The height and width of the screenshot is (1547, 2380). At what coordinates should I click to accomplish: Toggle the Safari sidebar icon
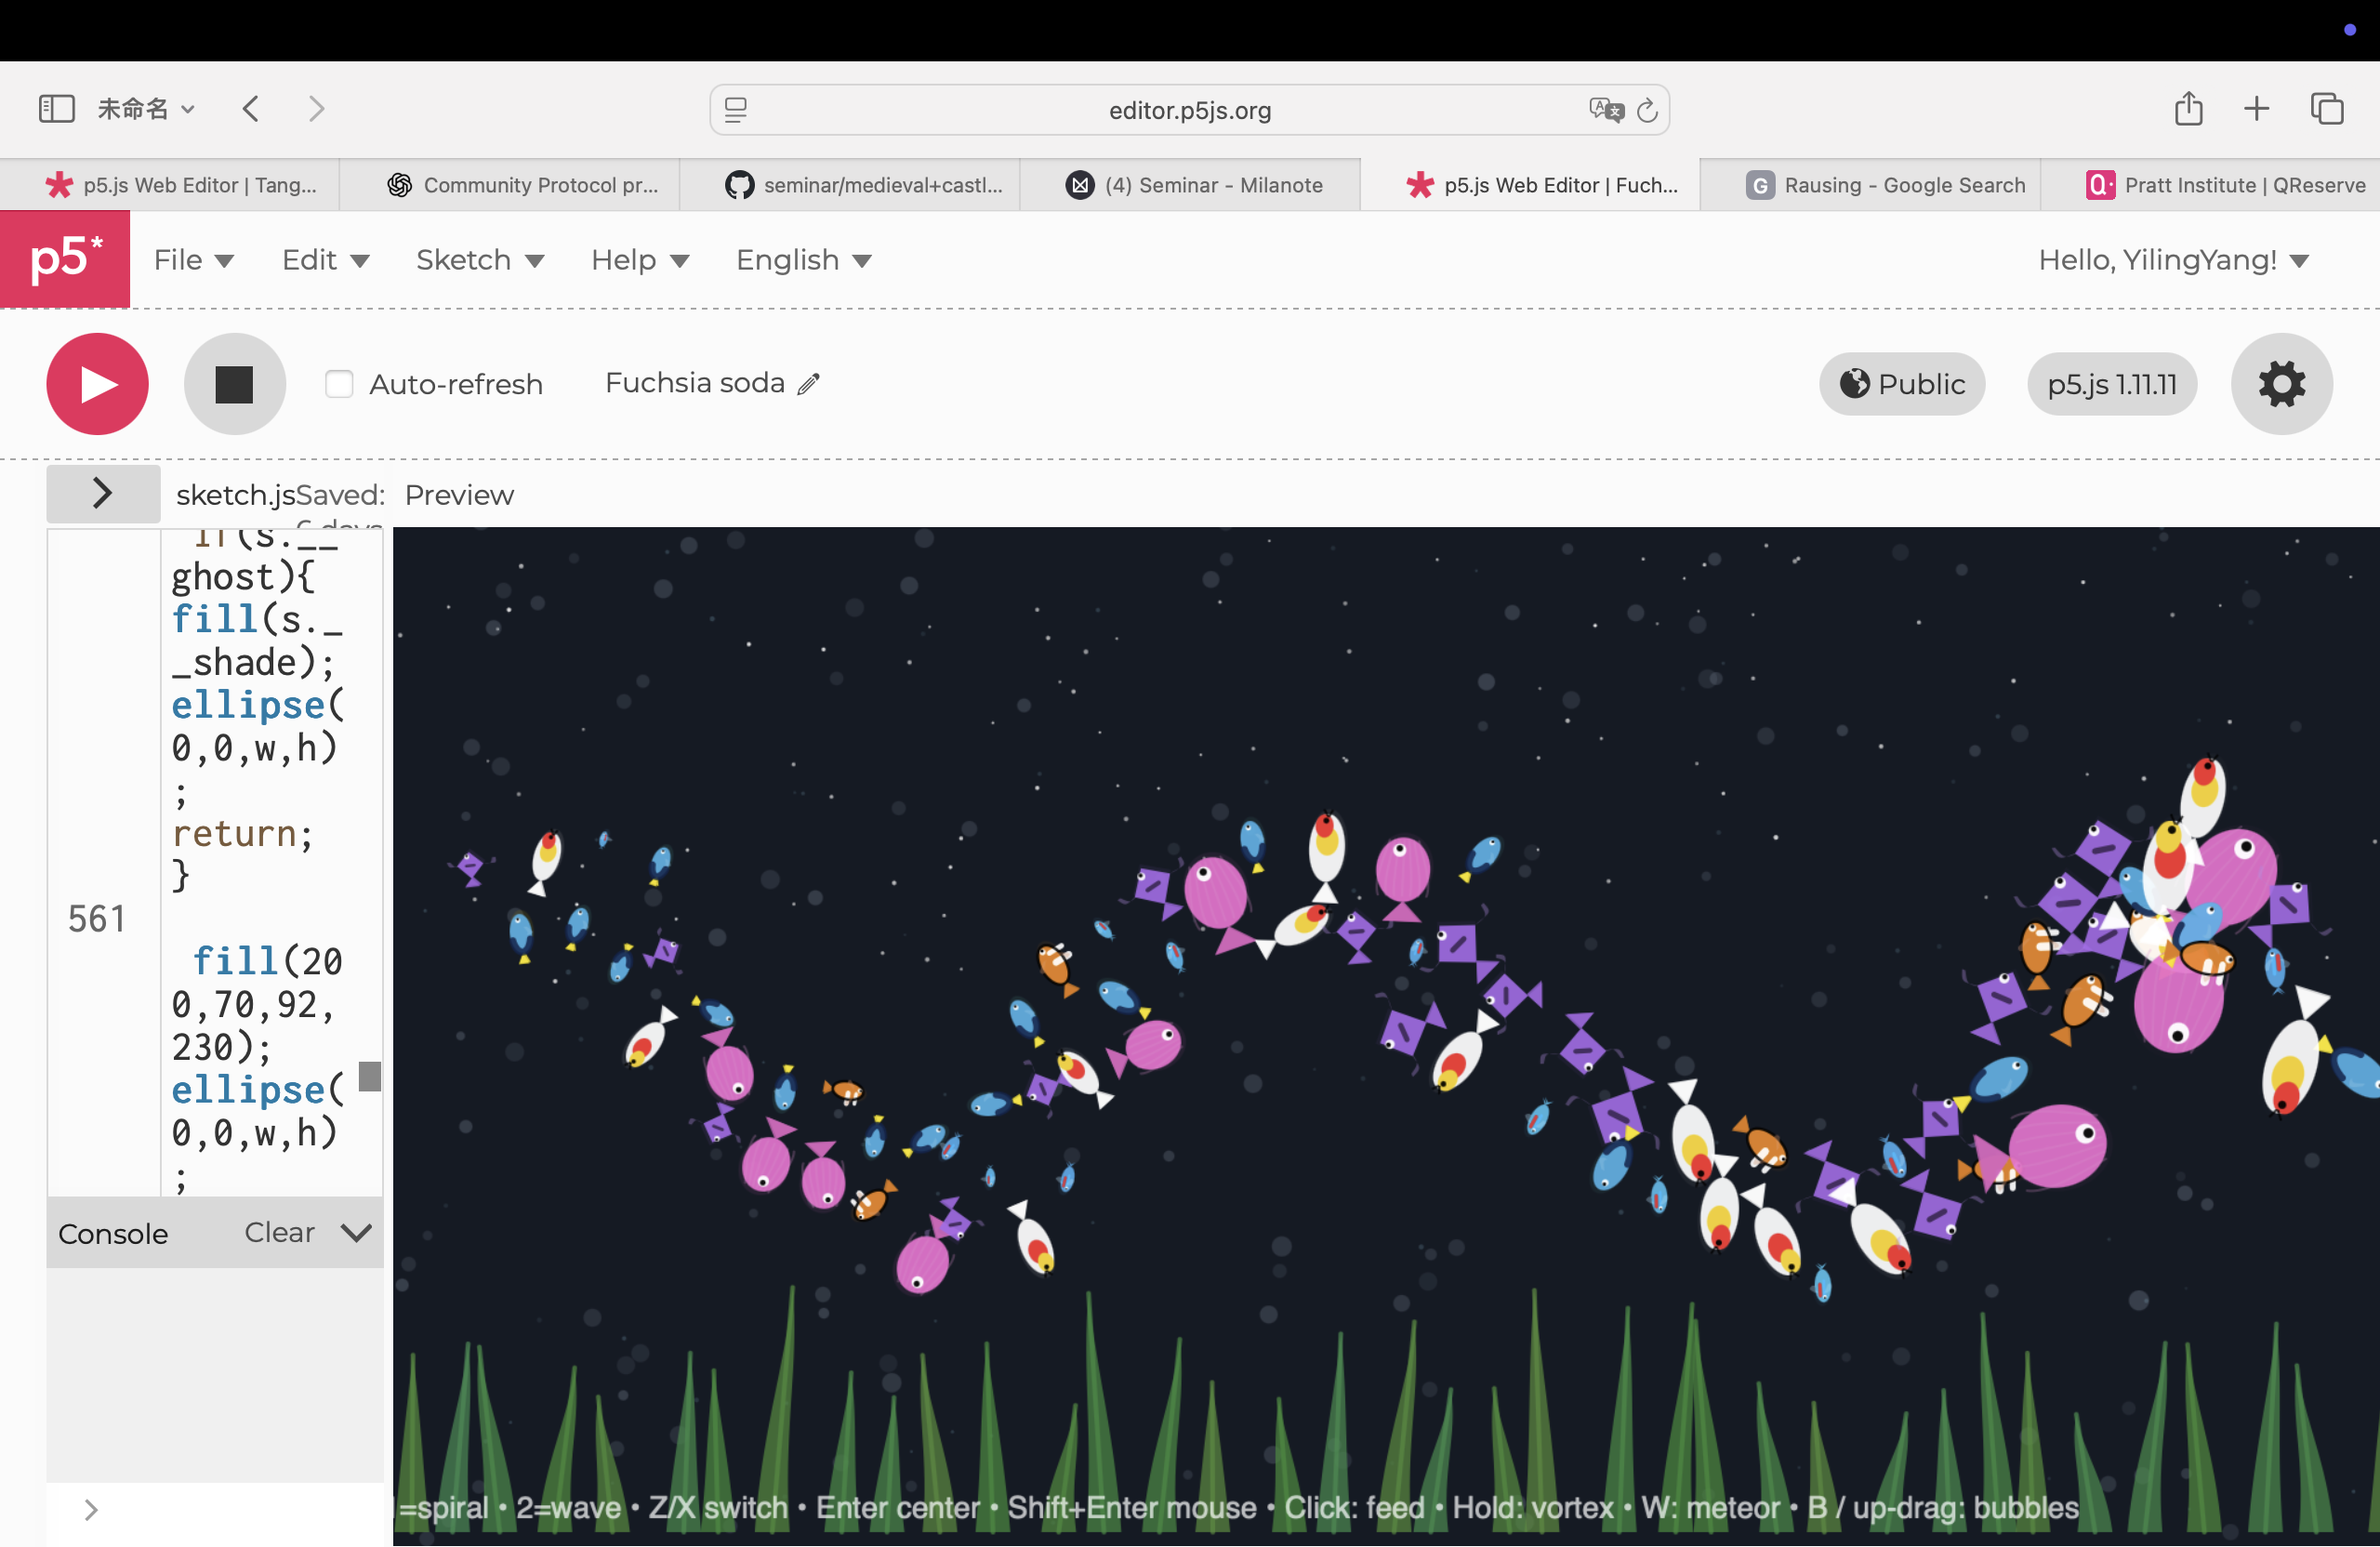[56, 109]
